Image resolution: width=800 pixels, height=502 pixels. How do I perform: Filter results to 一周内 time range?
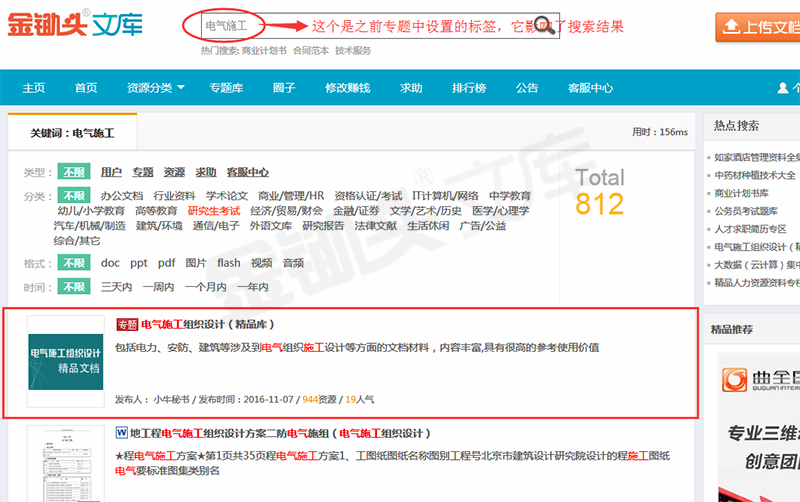click(x=158, y=287)
